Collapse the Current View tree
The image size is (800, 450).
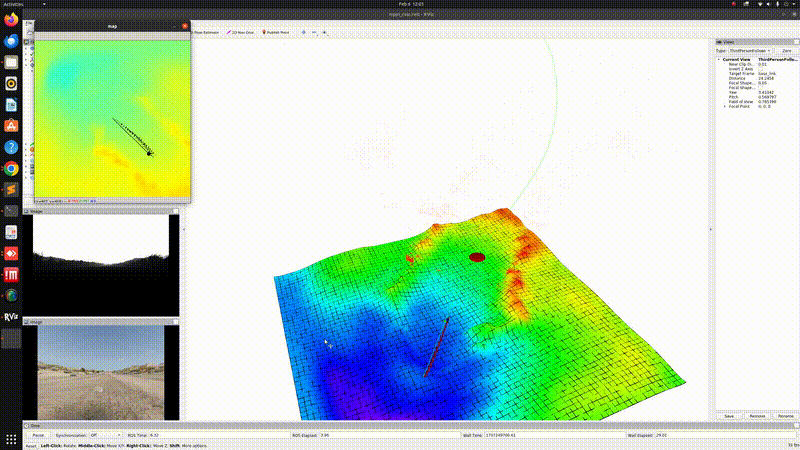pyautogui.click(x=719, y=60)
